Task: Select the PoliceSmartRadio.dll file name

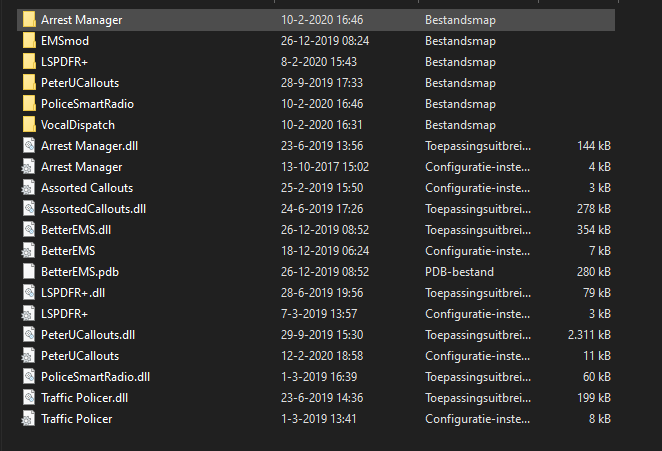Action: click(95, 376)
